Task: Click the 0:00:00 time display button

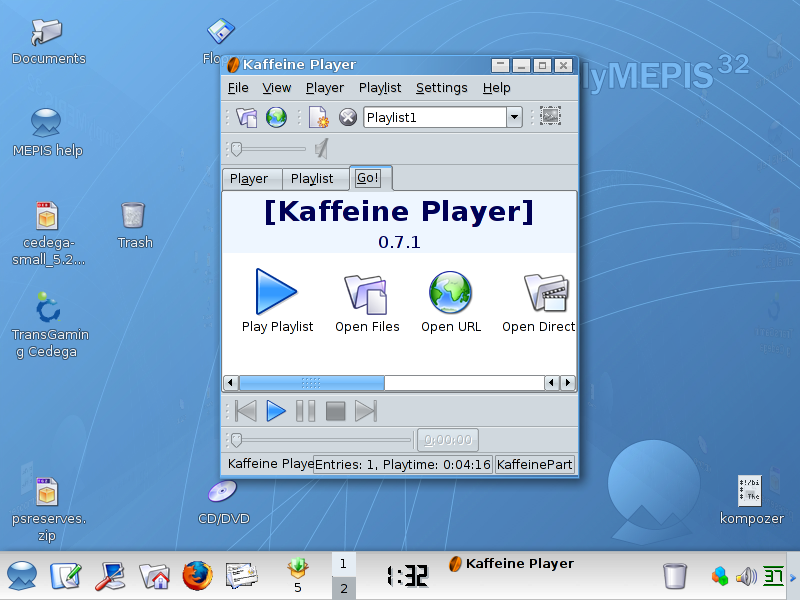Action: [447, 440]
